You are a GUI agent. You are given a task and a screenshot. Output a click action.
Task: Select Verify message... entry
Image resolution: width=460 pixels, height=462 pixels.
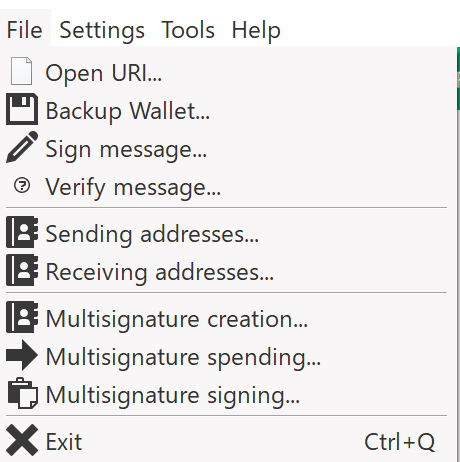227,185
